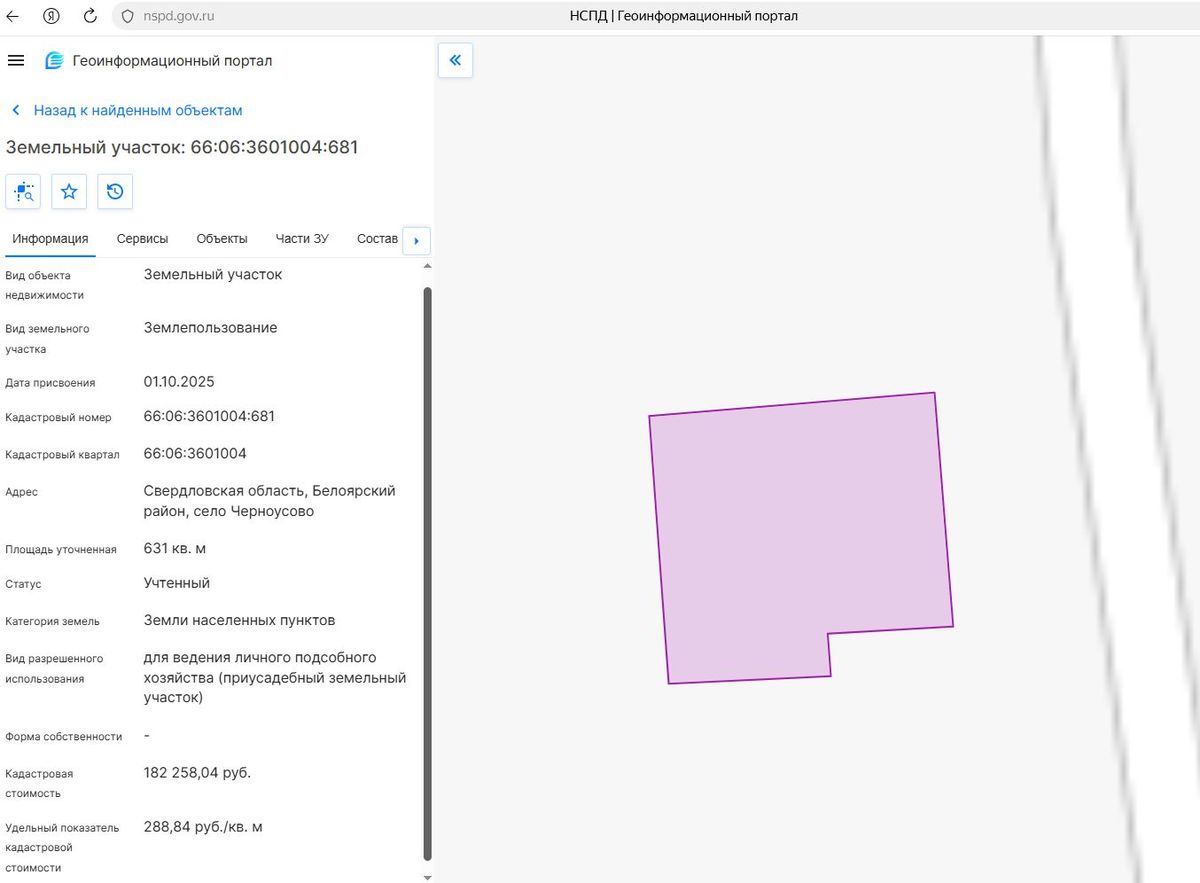The width and height of the screenshot is (1200, 883).
Task: Click the value 288,84 руб./кв. м
Action: pos(203,827)
